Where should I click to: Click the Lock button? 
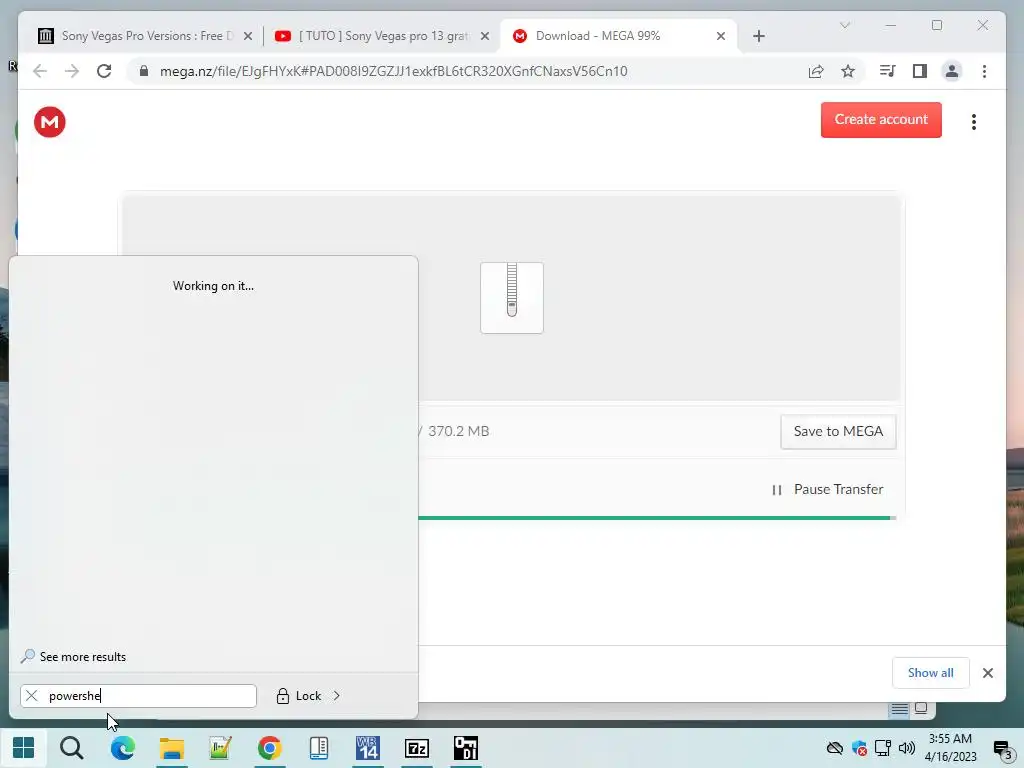(x=299, y=696)
